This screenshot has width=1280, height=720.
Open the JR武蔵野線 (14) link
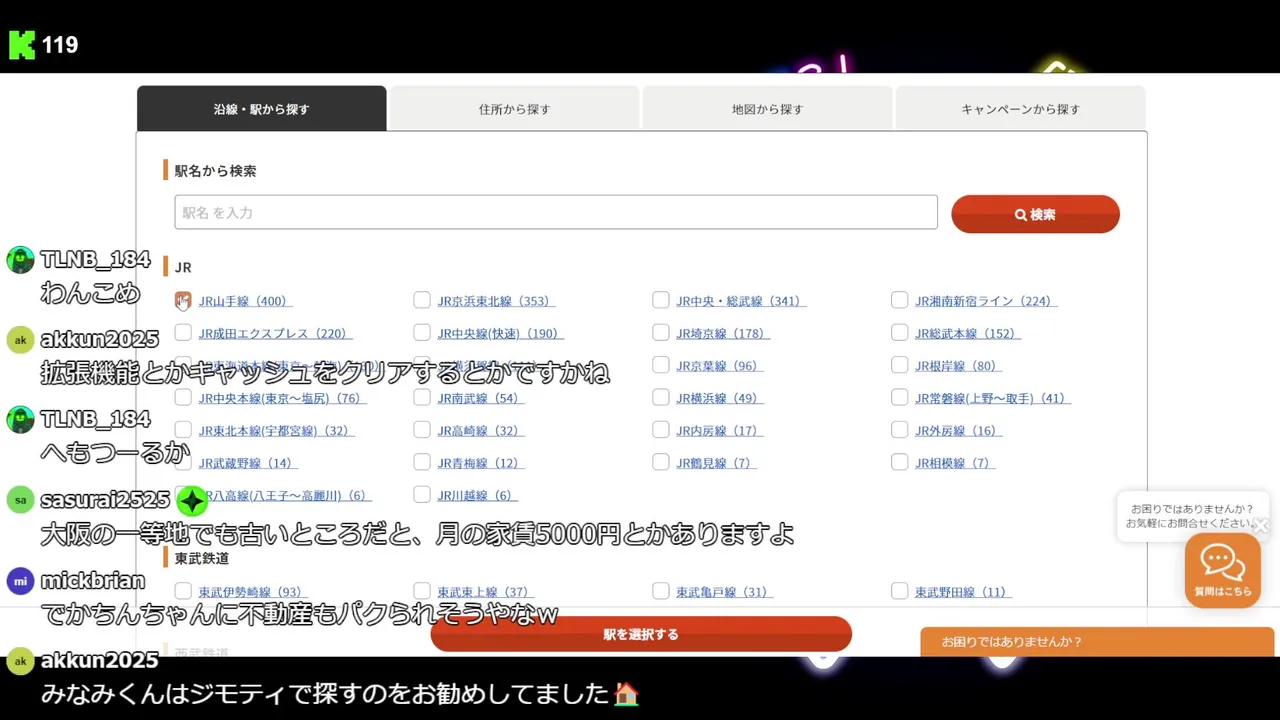tap(248, 463)
